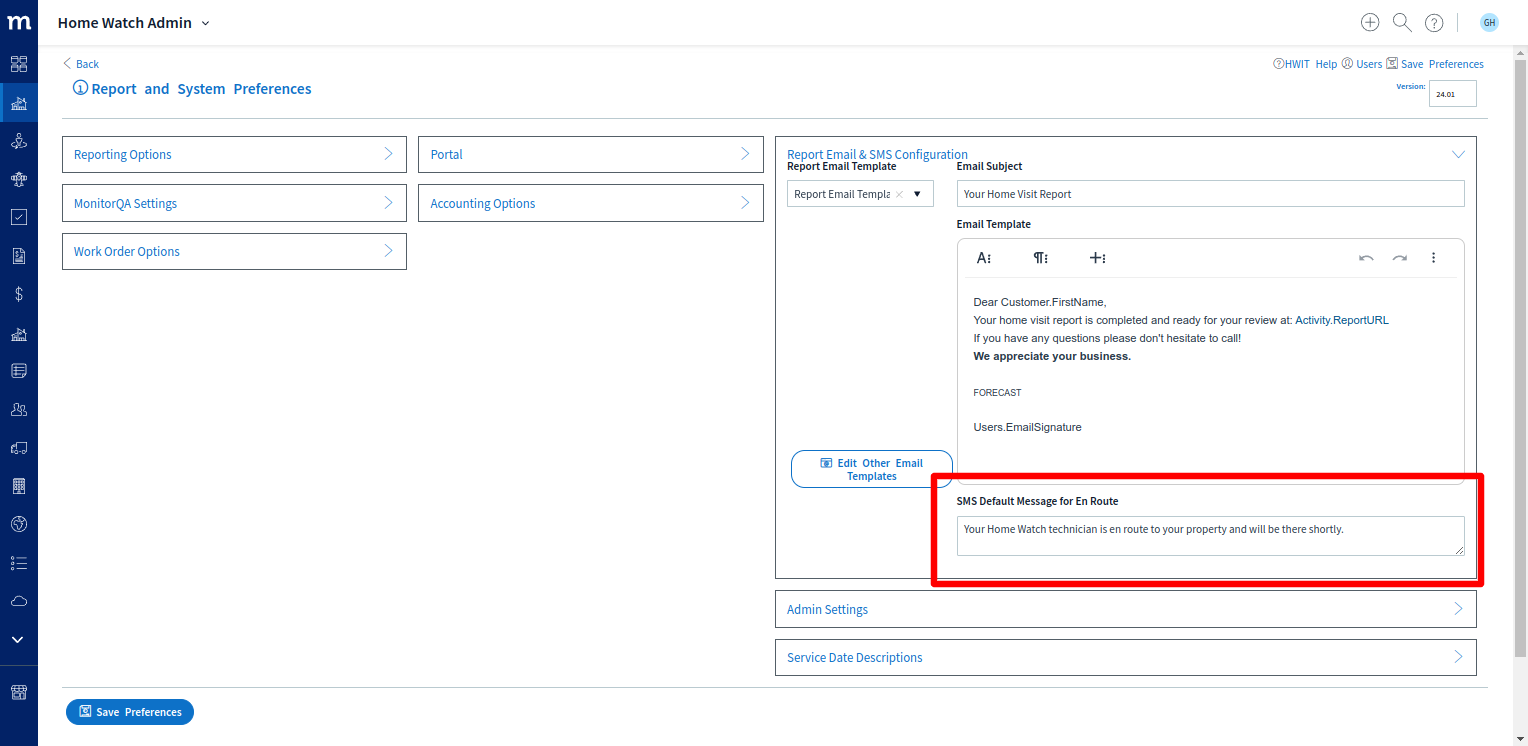This screenshot has width=1528, height=746.
Task: Open editor more options three dots
Action: click(x=1433, y=258)
